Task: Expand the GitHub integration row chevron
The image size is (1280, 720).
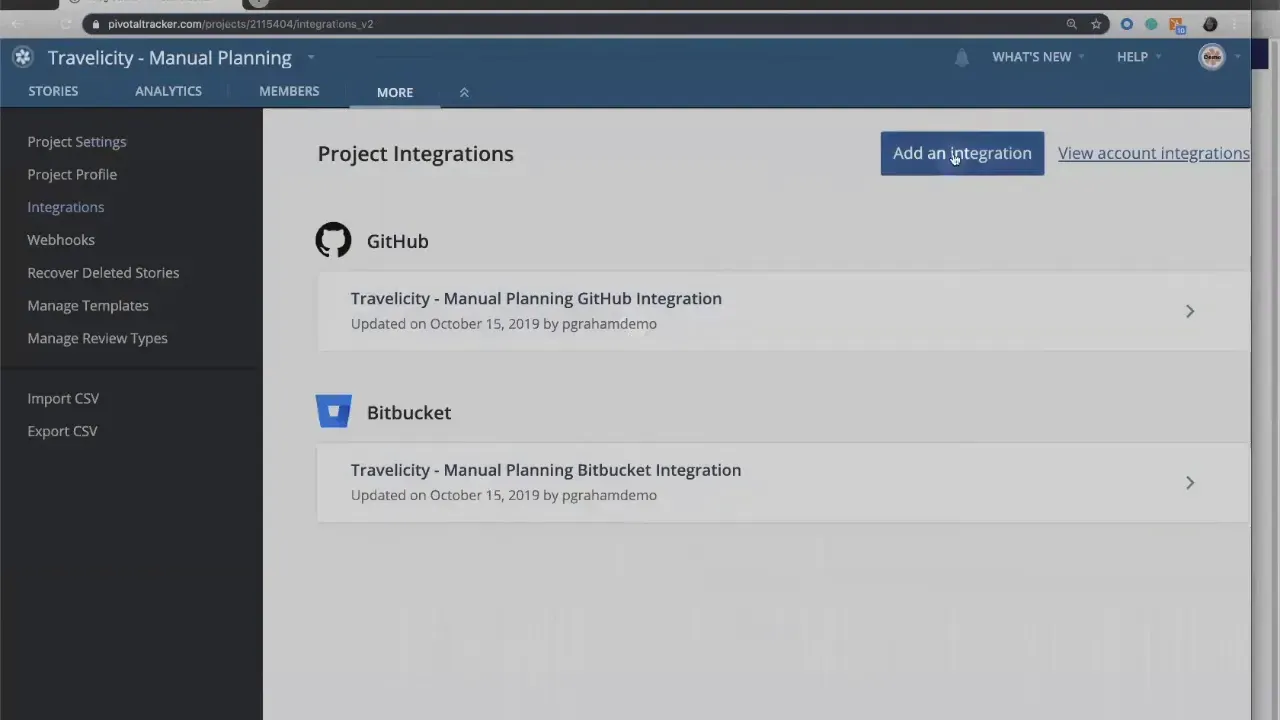Action: pyautogui.click(x=1189, y=311)
